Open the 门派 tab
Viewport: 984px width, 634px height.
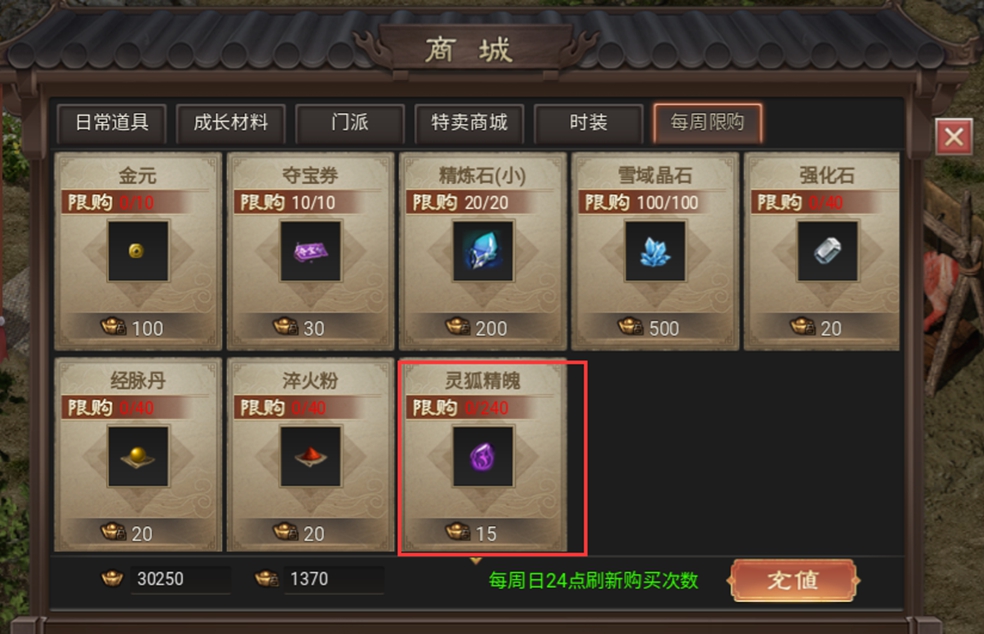tap(350, 122)
